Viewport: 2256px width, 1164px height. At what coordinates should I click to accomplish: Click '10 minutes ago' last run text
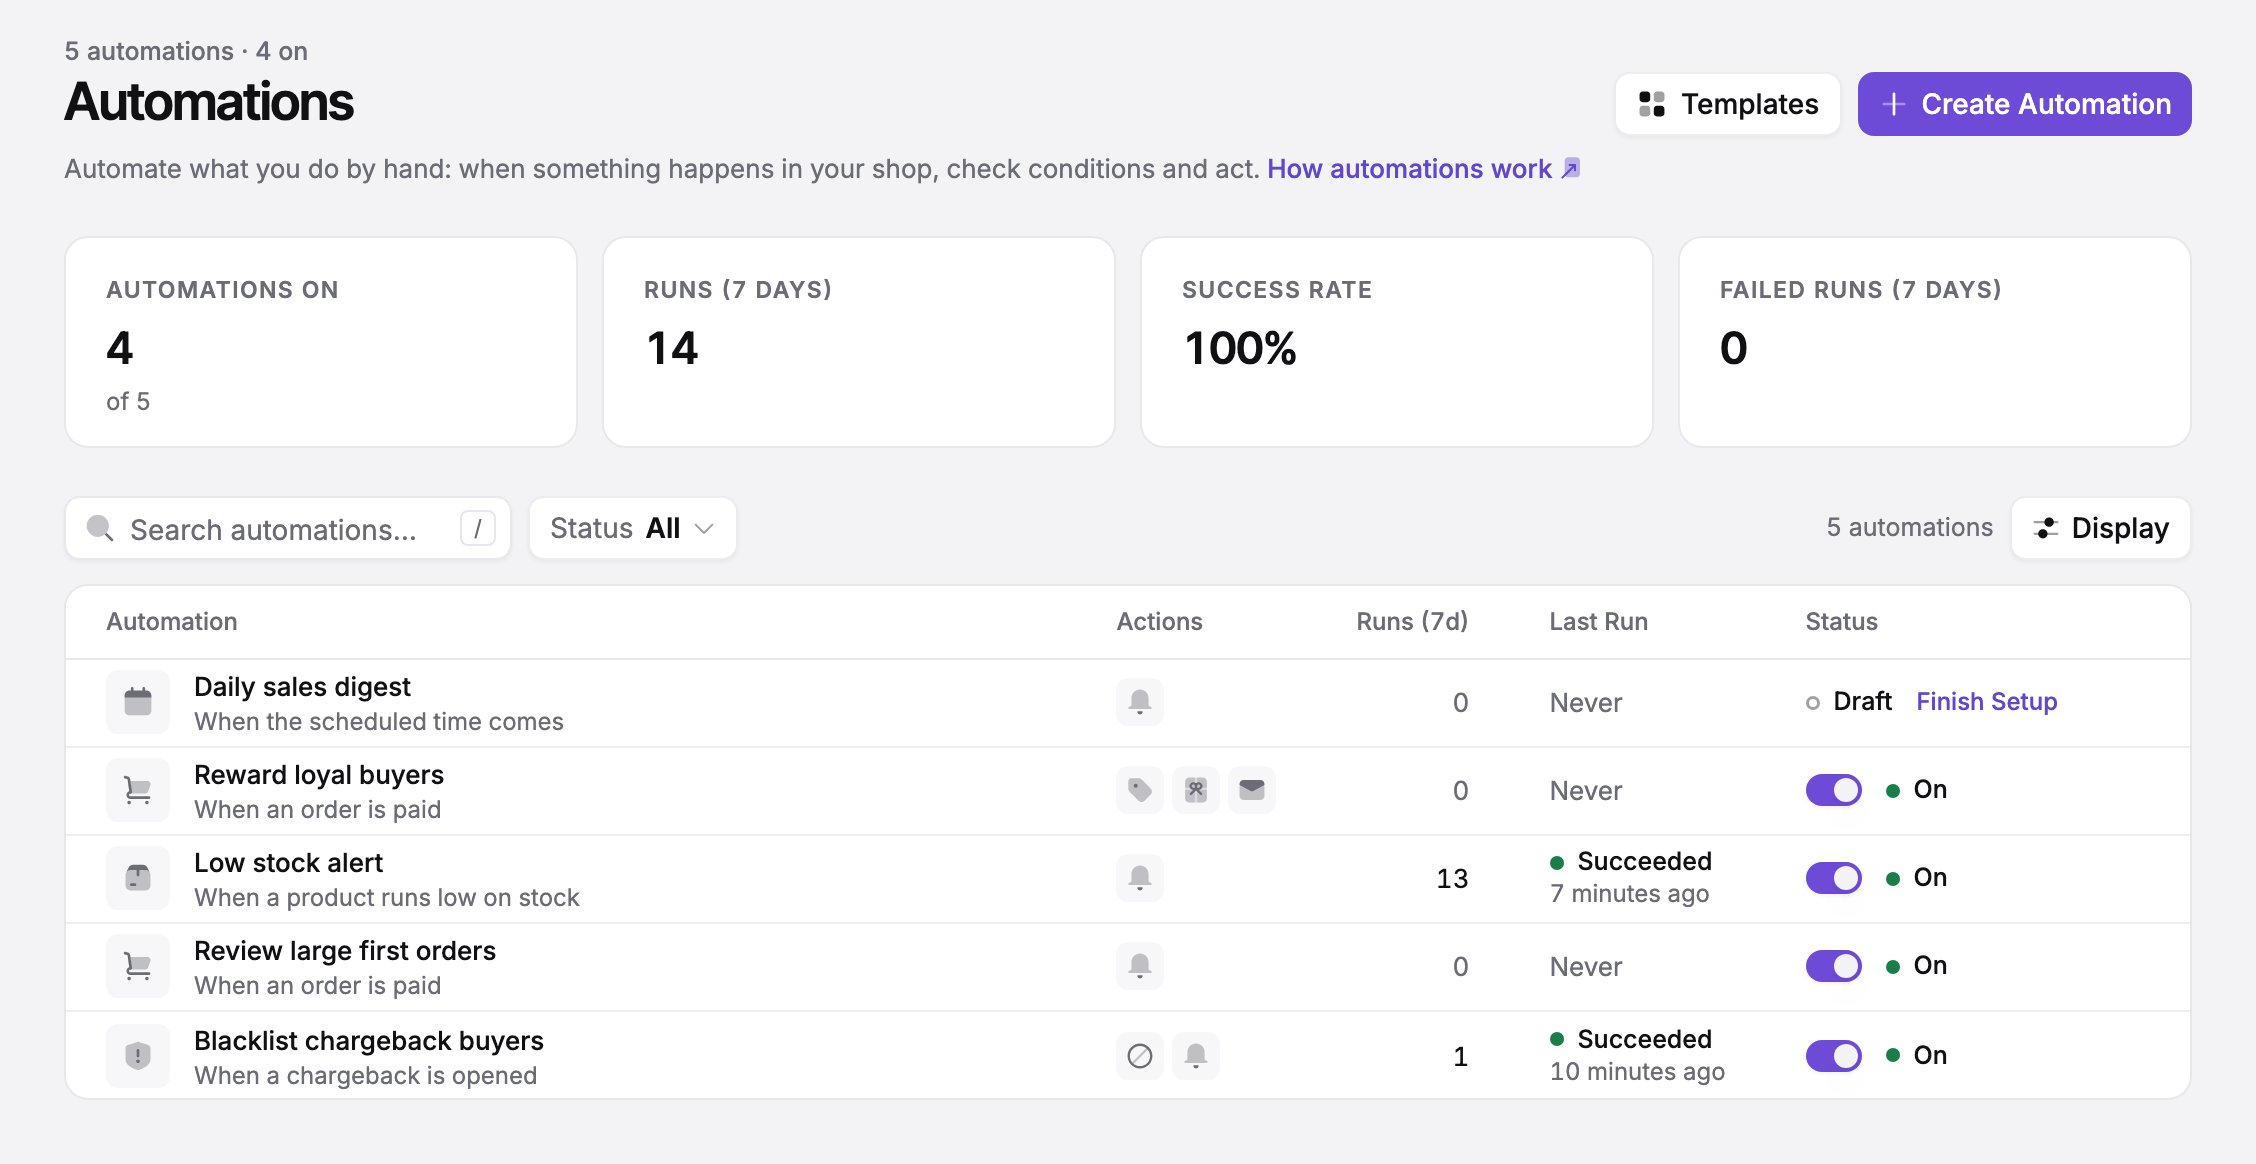pyautogui.click(x=1638, y=1072)
